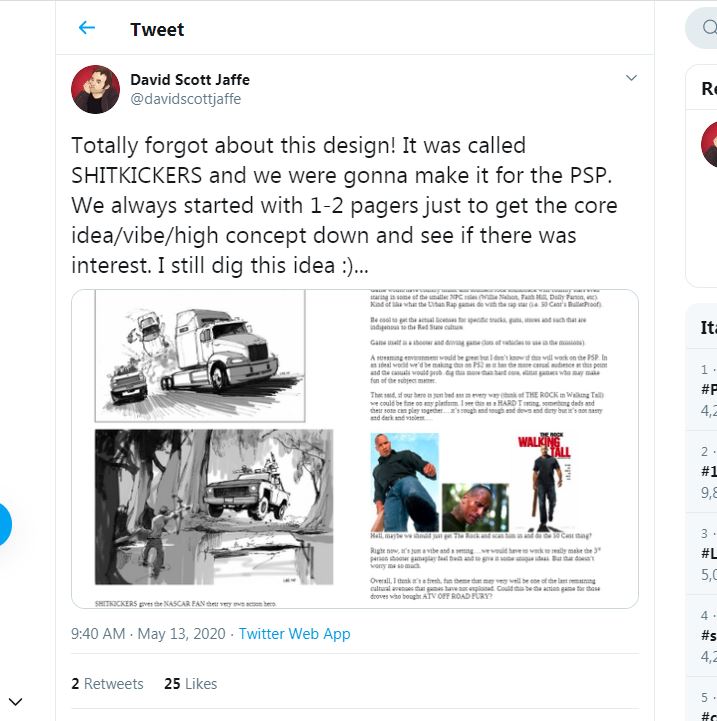Open the Twitter Web App link
This screenshot has width=717, height=721.
tap(294, 634)
